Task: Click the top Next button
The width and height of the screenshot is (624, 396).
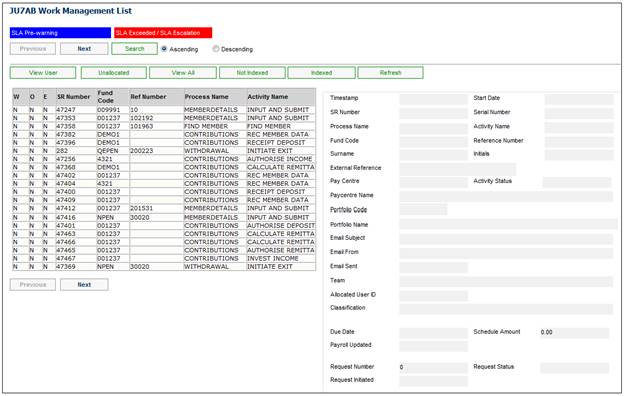Action: click(x=84, y=49)
